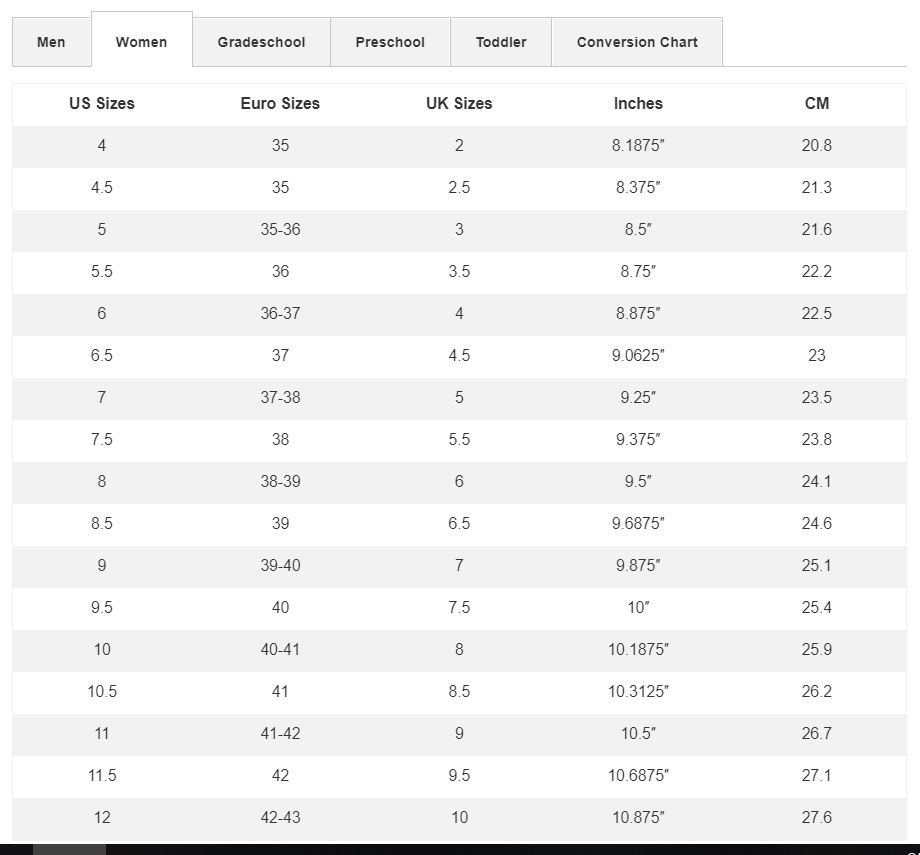Switch to the Men tab
The image size is (920, 855).
(51, 42)
